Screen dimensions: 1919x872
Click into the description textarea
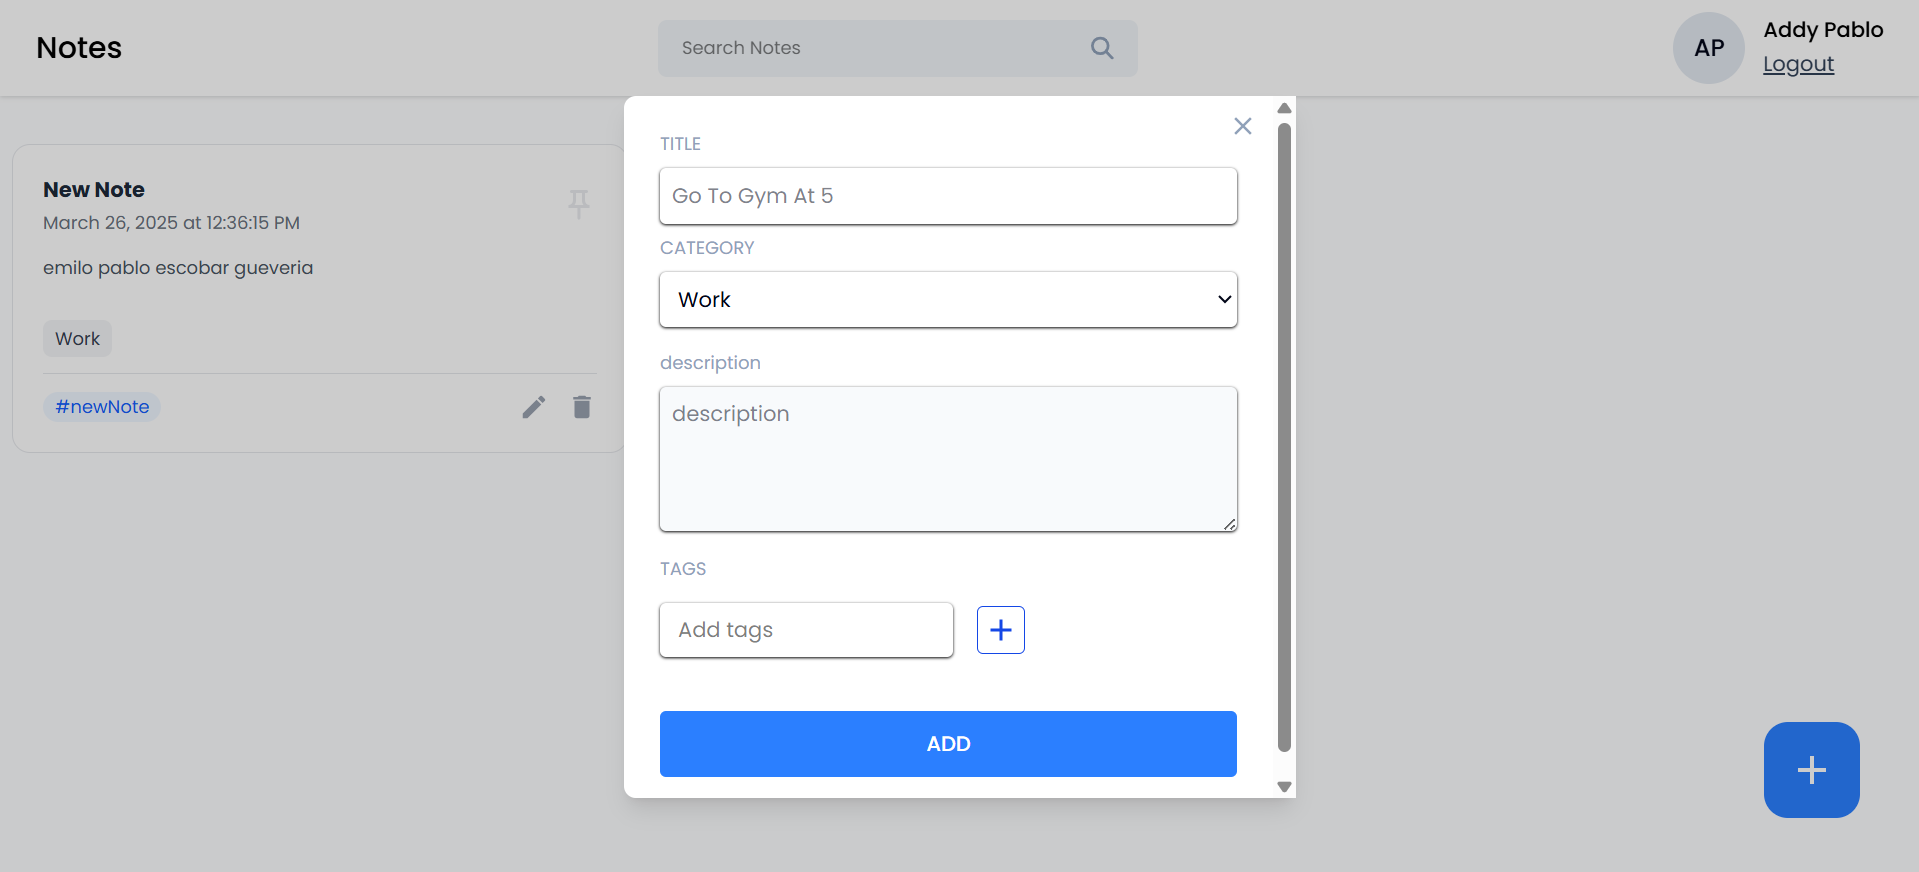tap(948, 459)
